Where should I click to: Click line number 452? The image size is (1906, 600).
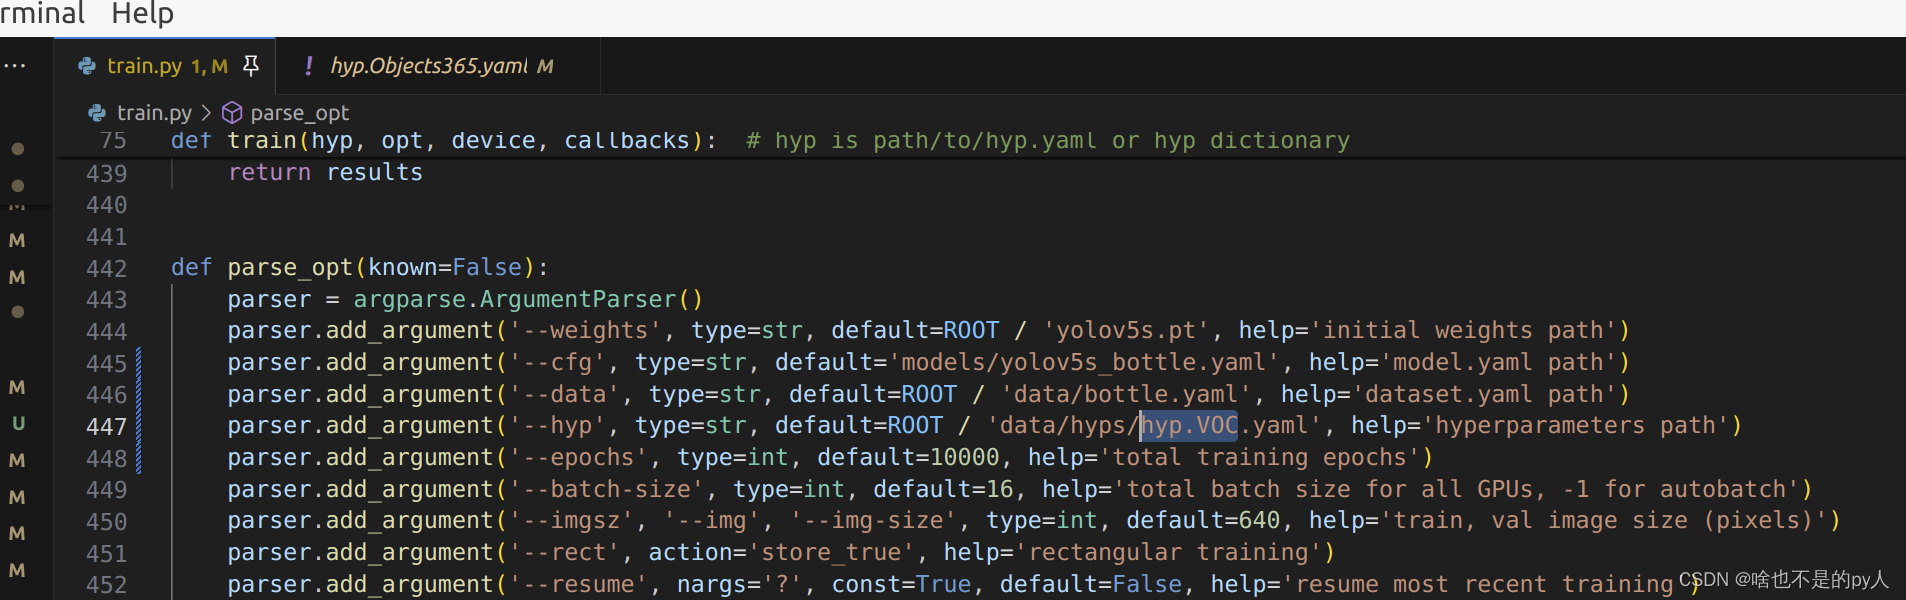coord(106,585)
